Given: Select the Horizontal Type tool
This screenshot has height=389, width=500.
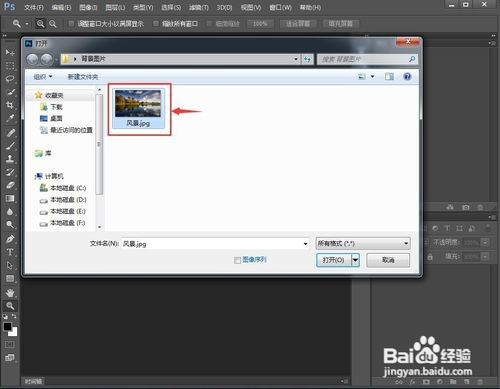Looking at the screenshot, I should coord(10,252).
